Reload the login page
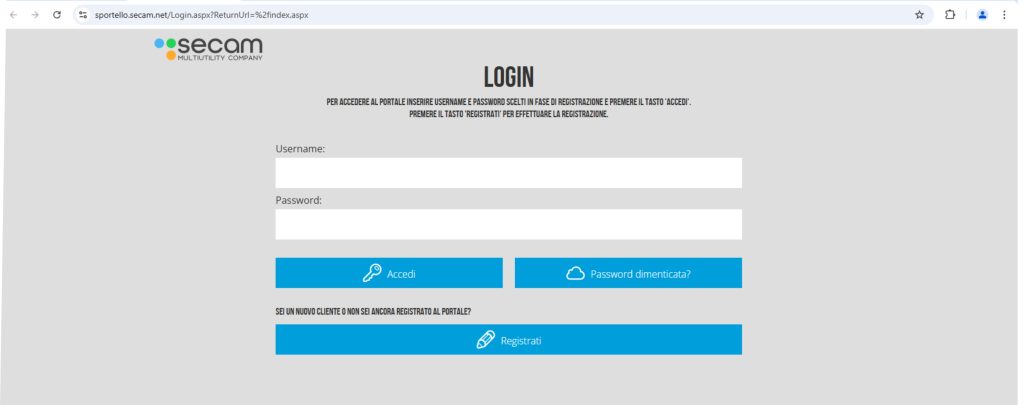1024x405 pixels. pyautogui.click(x=57, y=15)
